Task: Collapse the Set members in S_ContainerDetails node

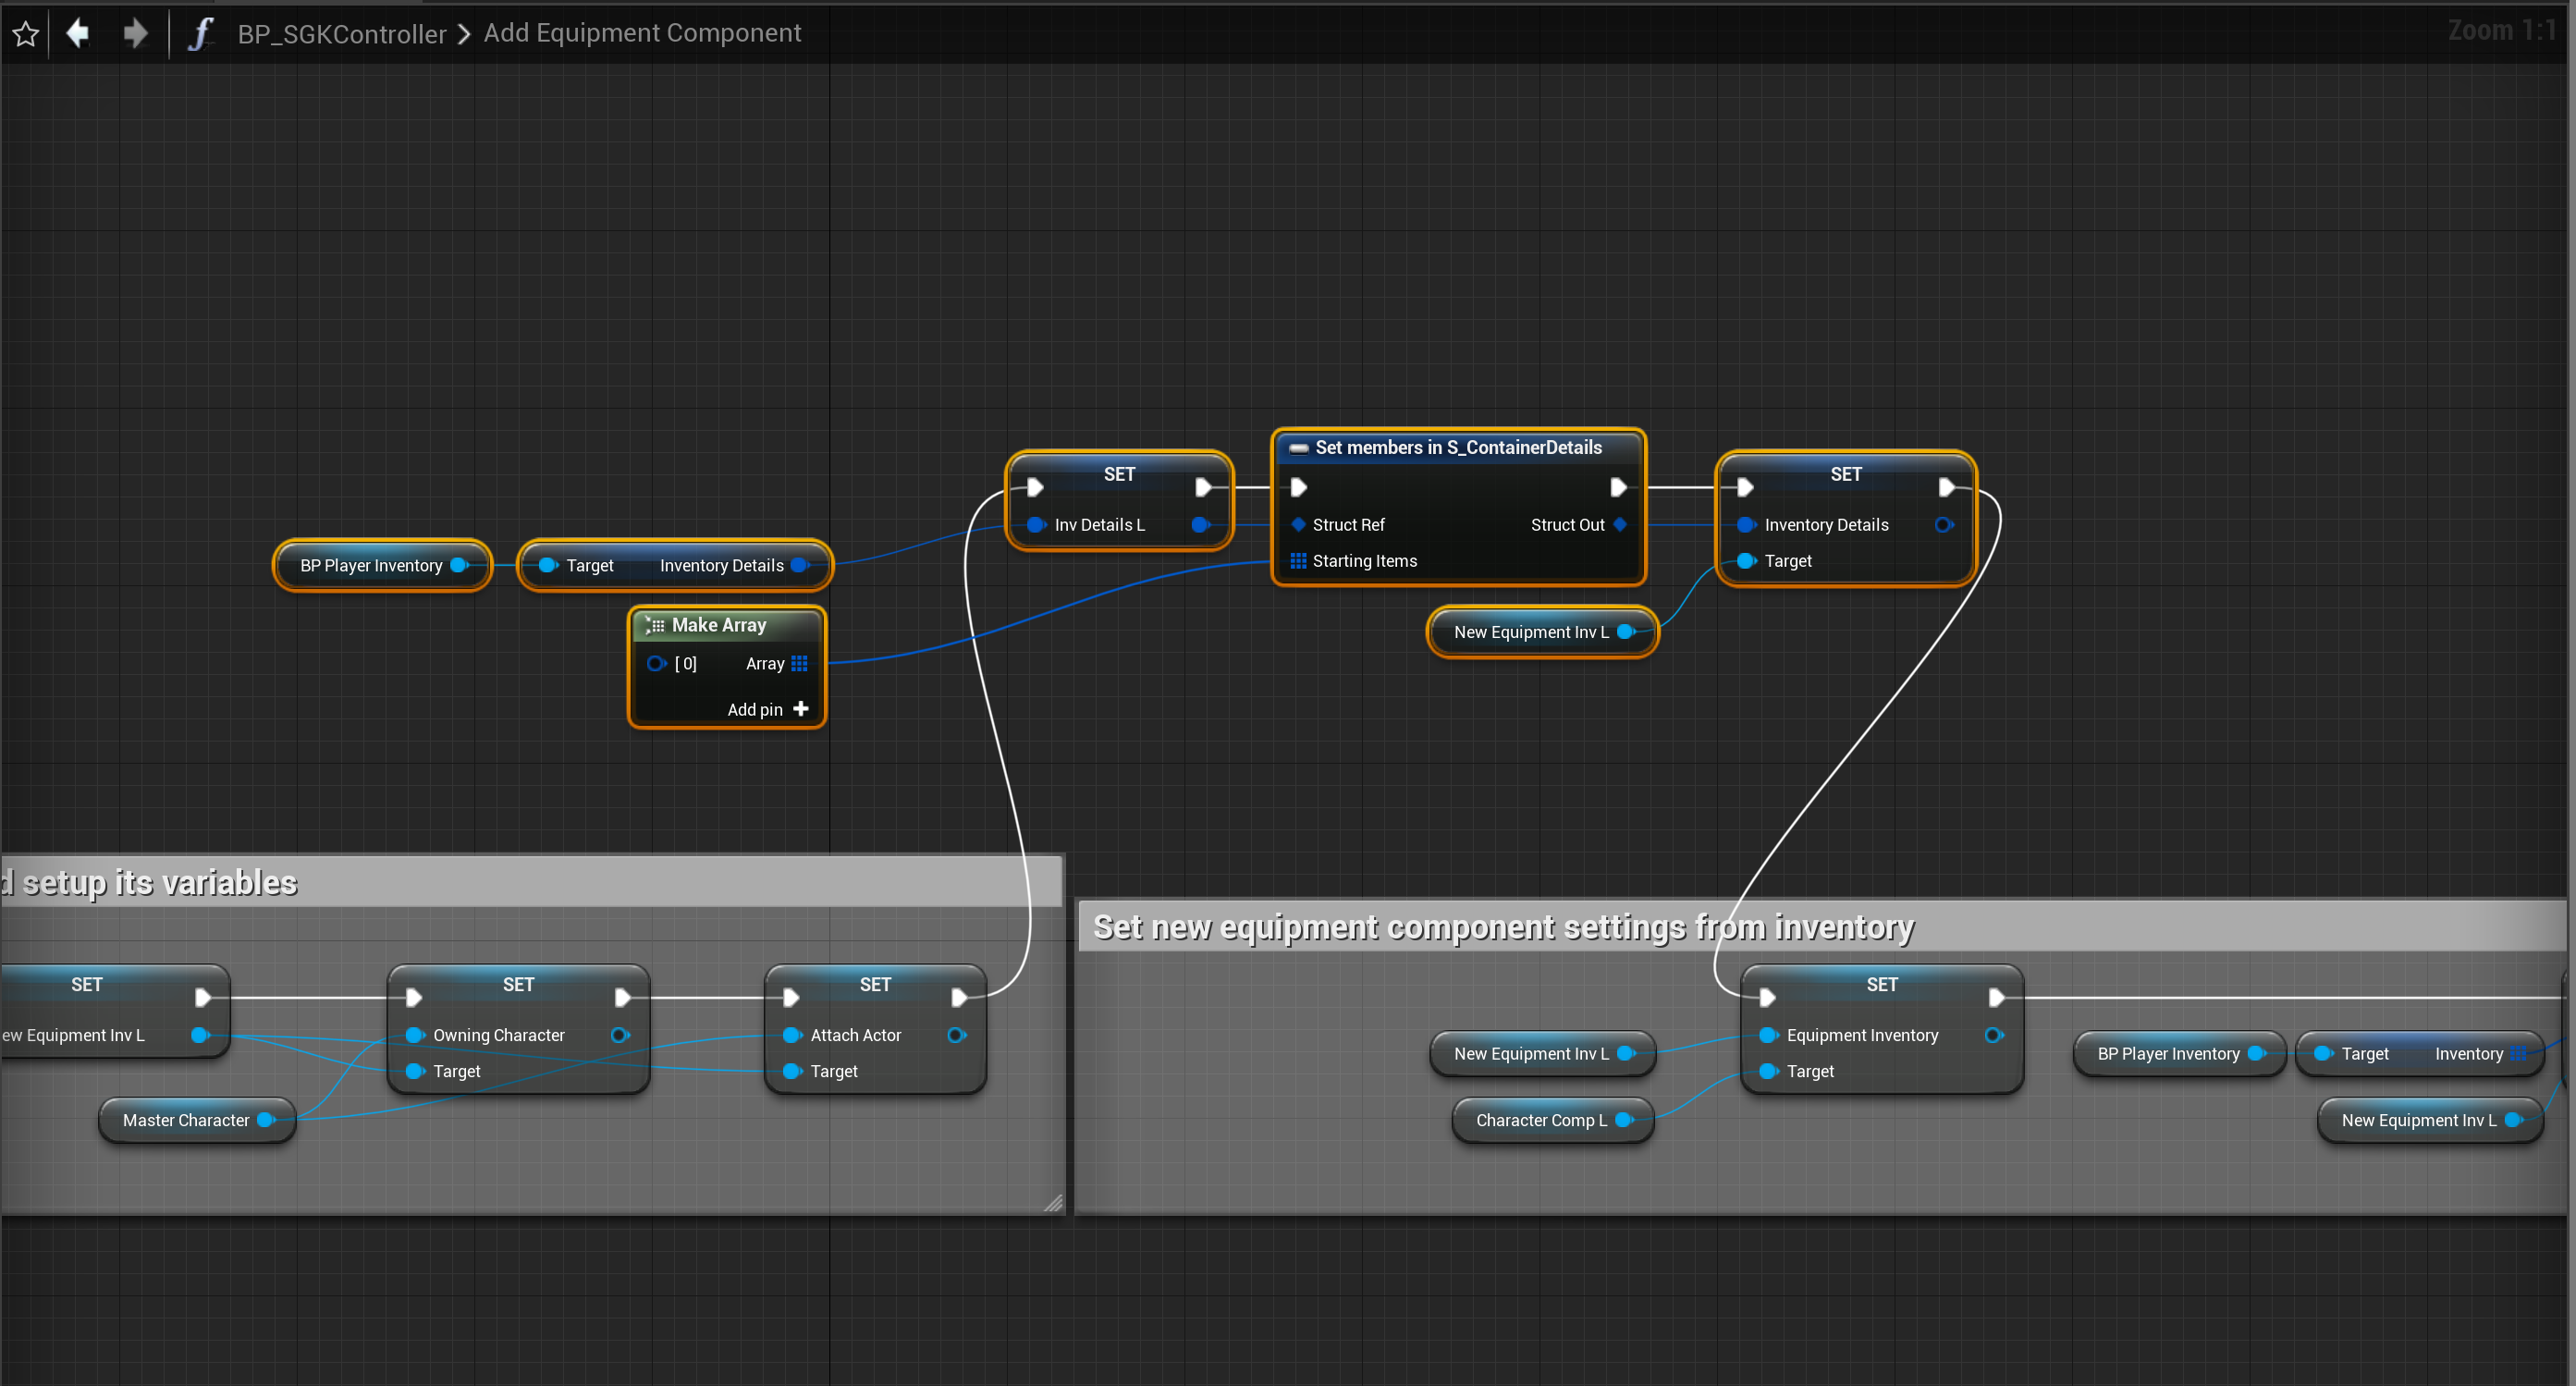Action: (1298, 448)
